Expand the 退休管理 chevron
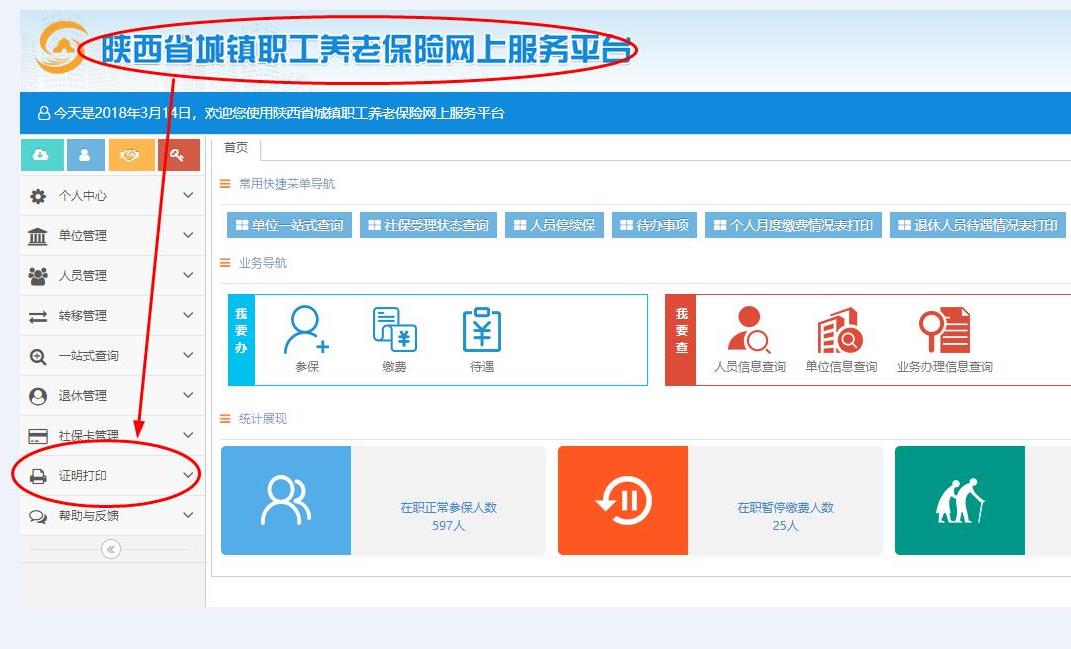Image resolution: width=1071 pixels, height=649 pixels. click(x=189, y=395)
